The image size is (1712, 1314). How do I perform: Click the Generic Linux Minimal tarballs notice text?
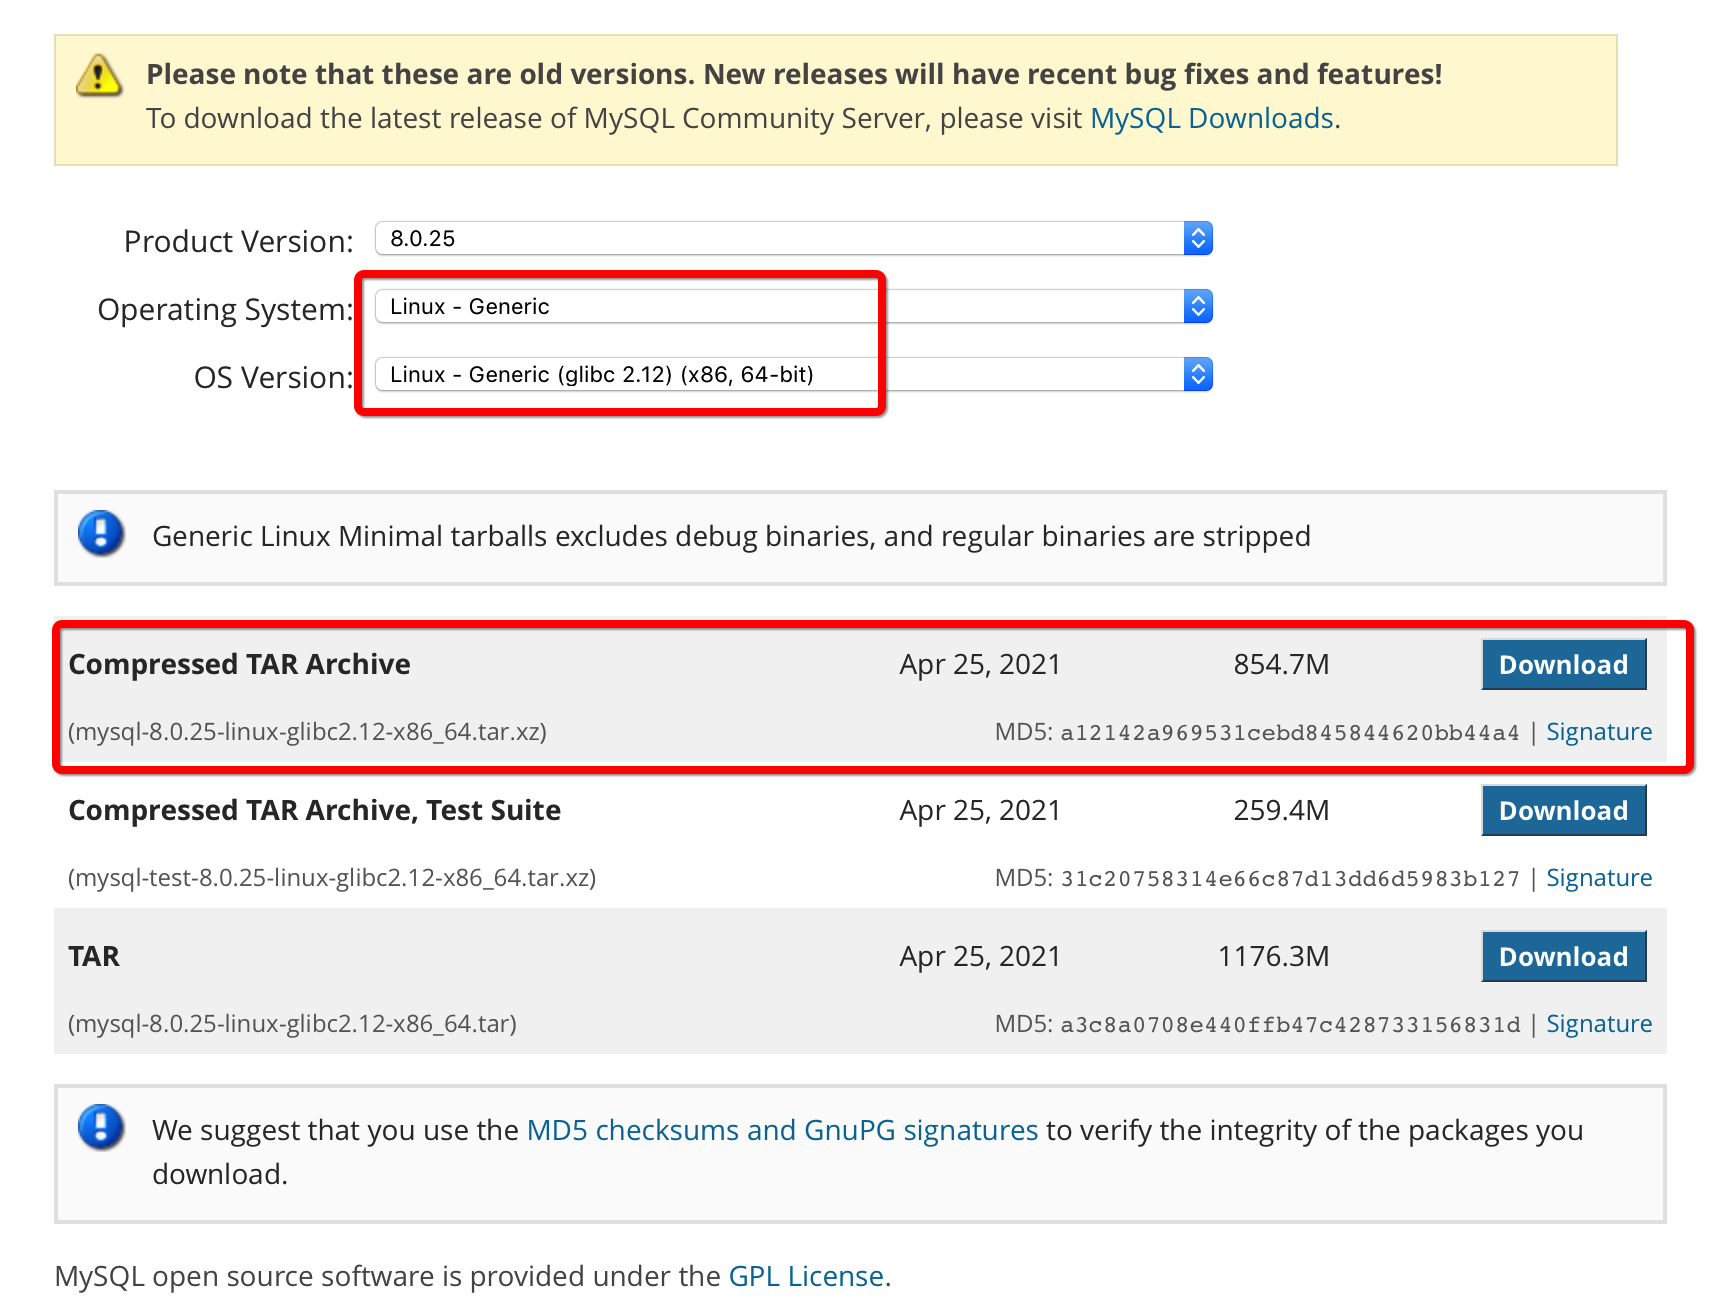click(x=731, y=537)
